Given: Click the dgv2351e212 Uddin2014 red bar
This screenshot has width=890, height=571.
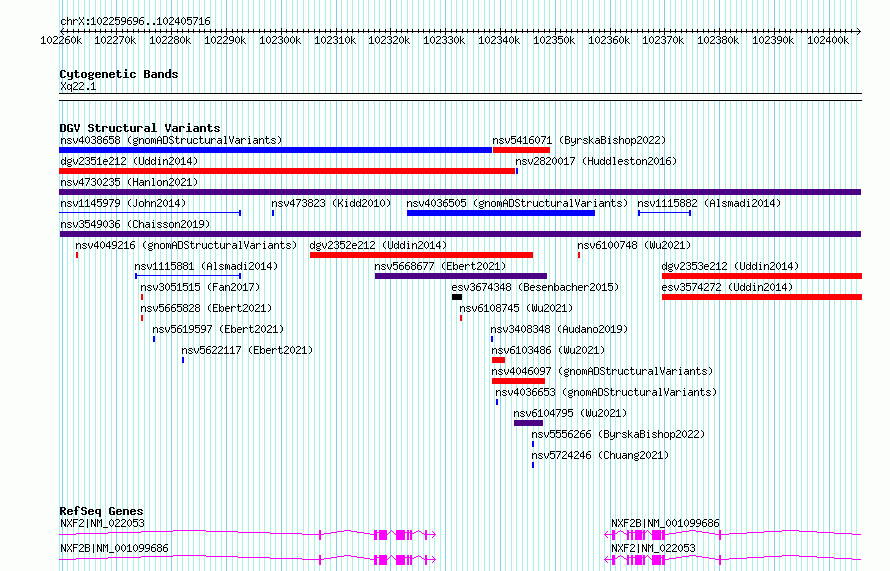Looking at the screenshot, I should click(x=287, y=171).
